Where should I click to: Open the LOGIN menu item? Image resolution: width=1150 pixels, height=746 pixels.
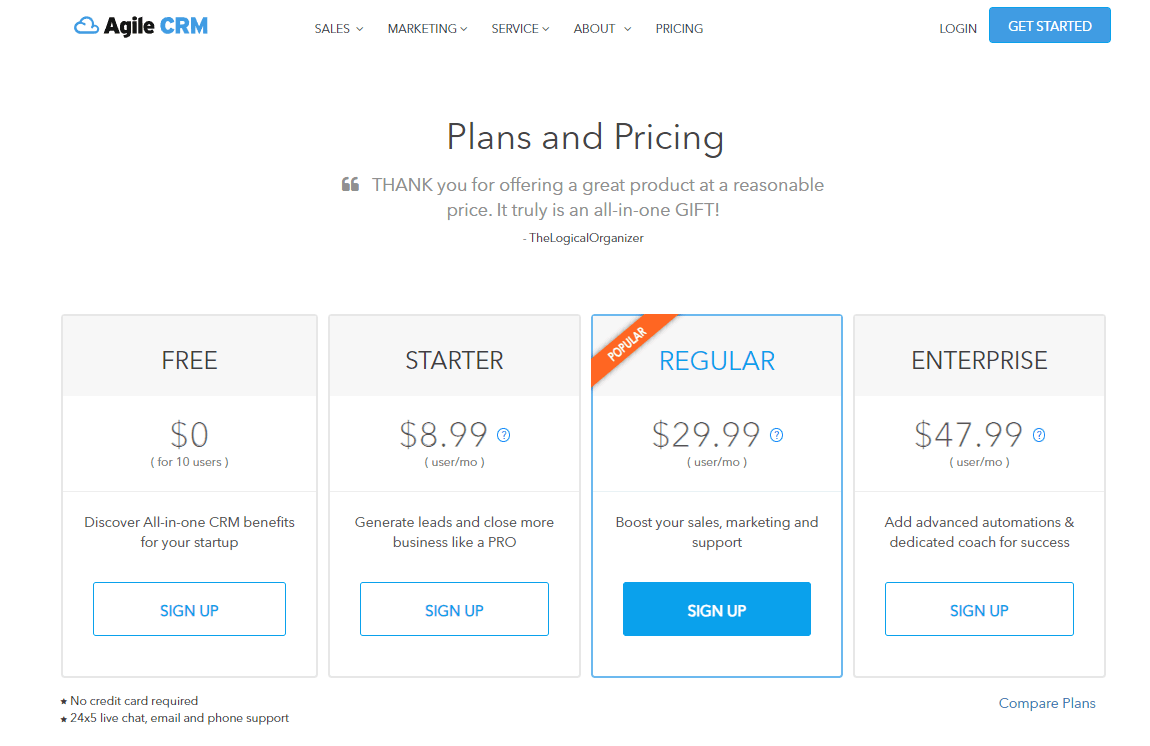(957, 28)
